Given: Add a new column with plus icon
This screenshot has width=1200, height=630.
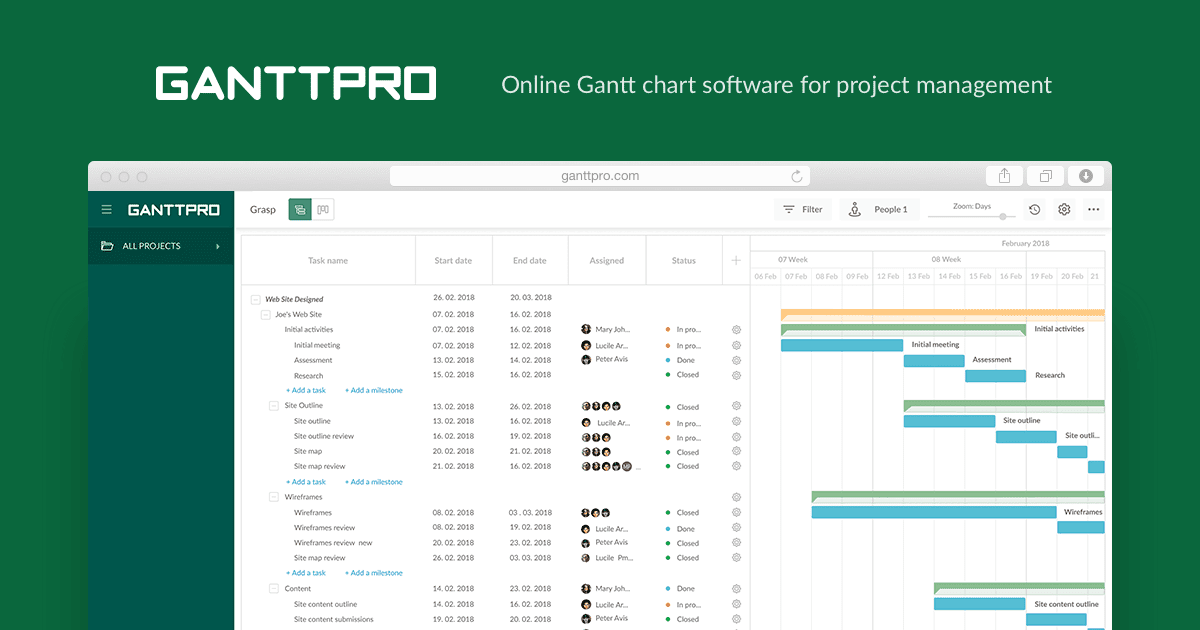Looking at the screenshot, I should pyautogui.click(x=736, y=260).
